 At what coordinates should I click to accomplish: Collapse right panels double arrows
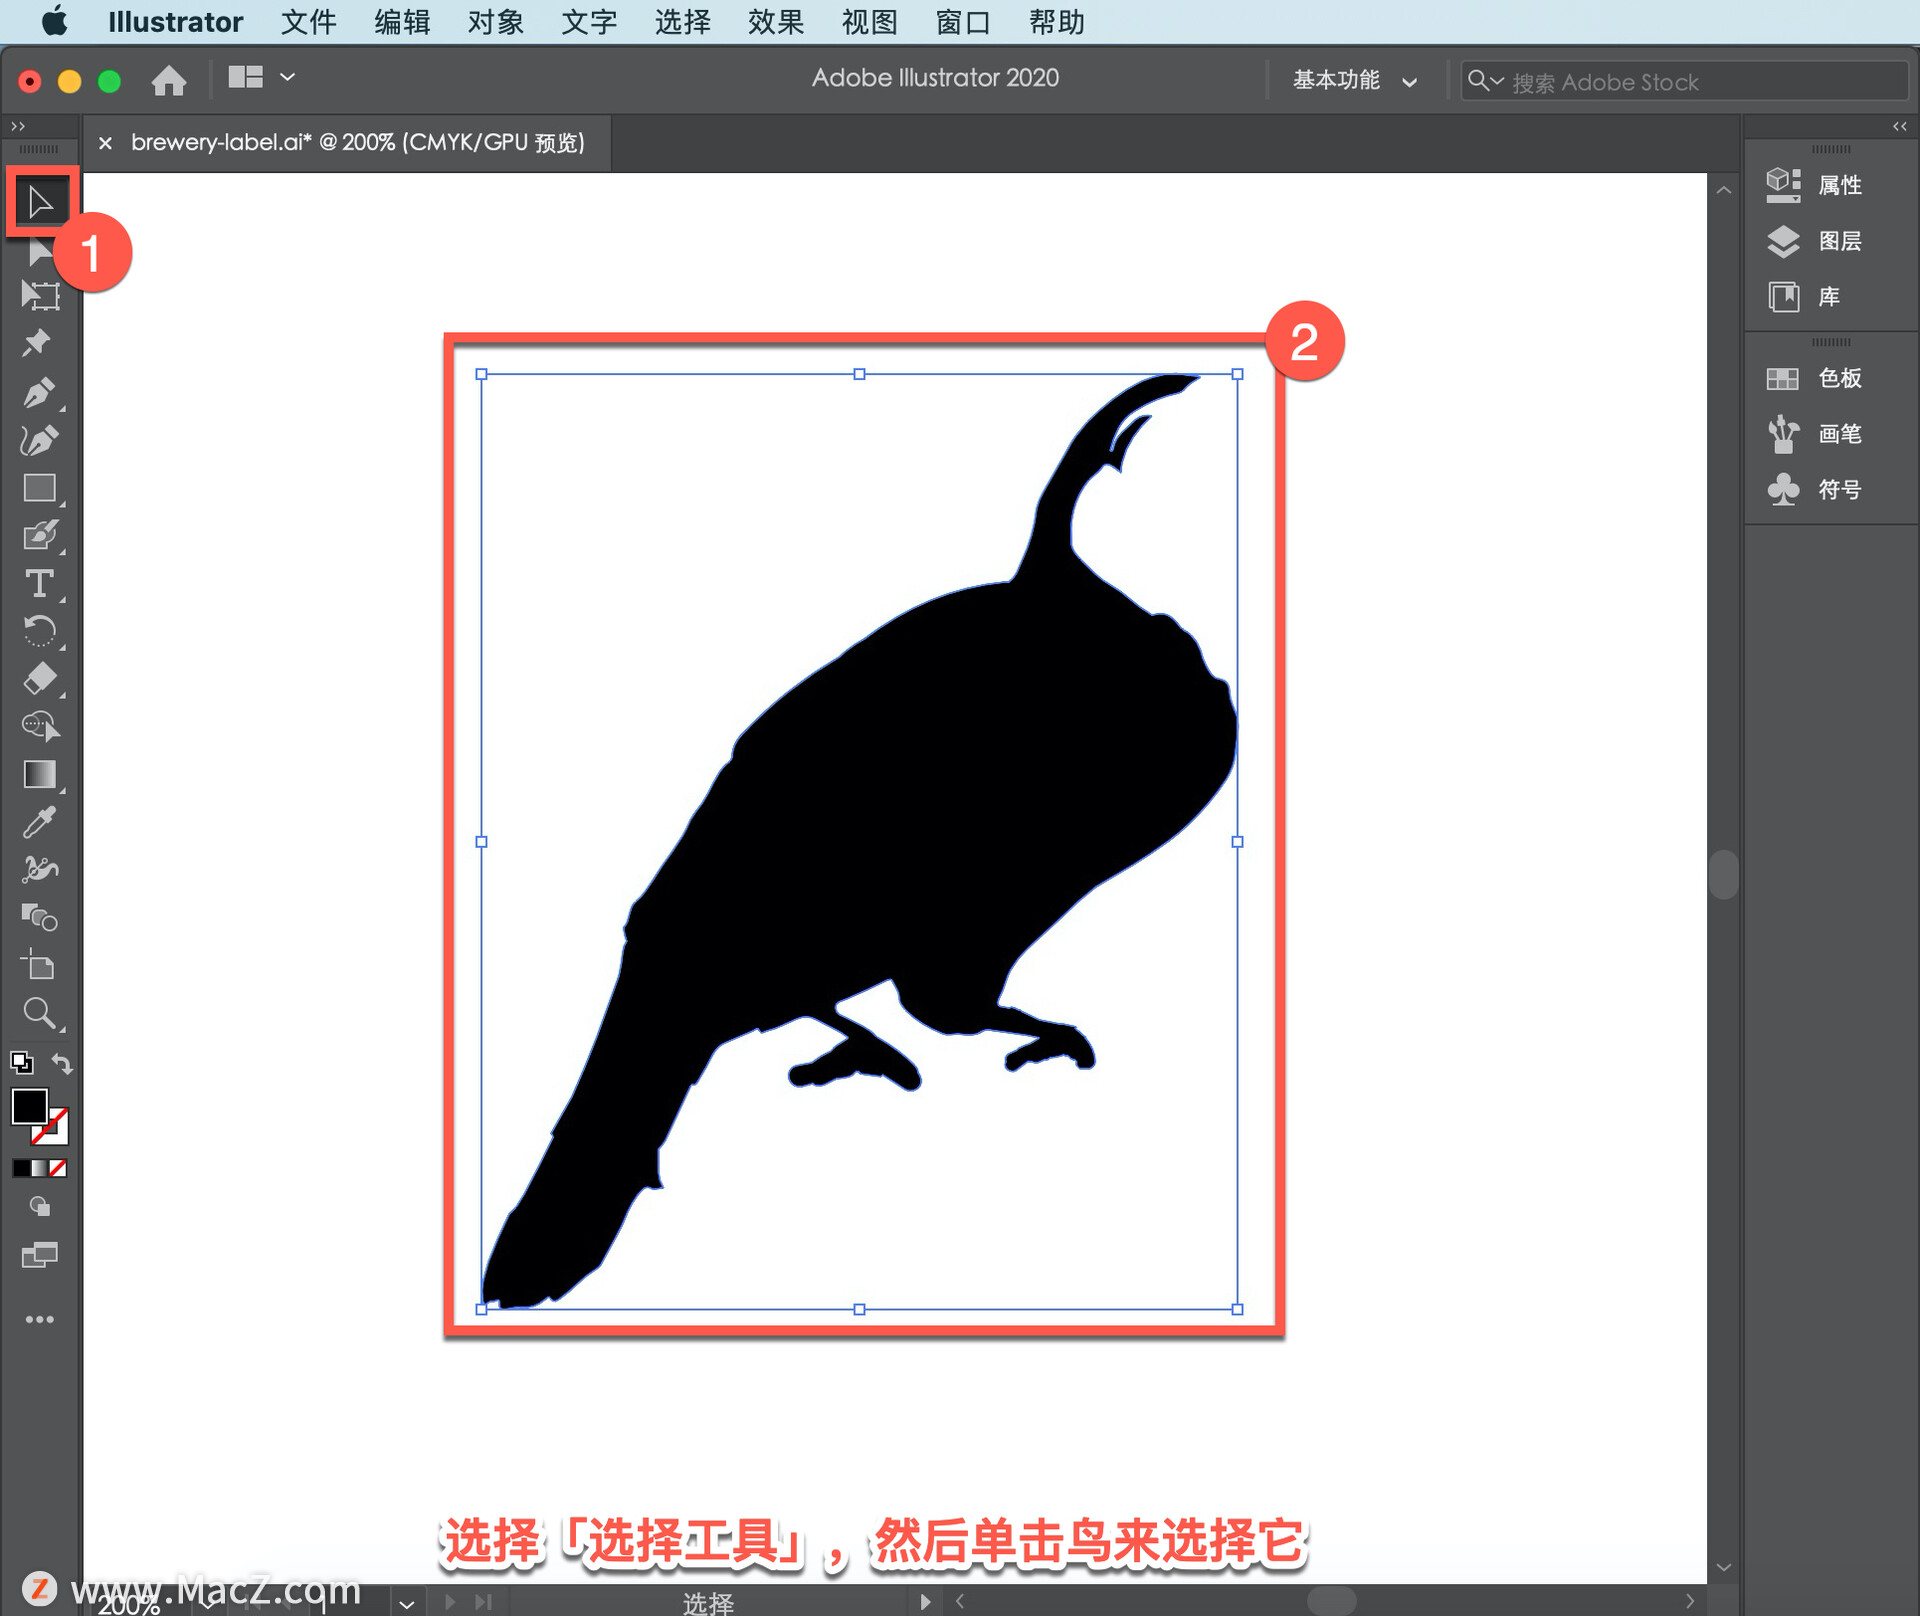[1900, 126]
